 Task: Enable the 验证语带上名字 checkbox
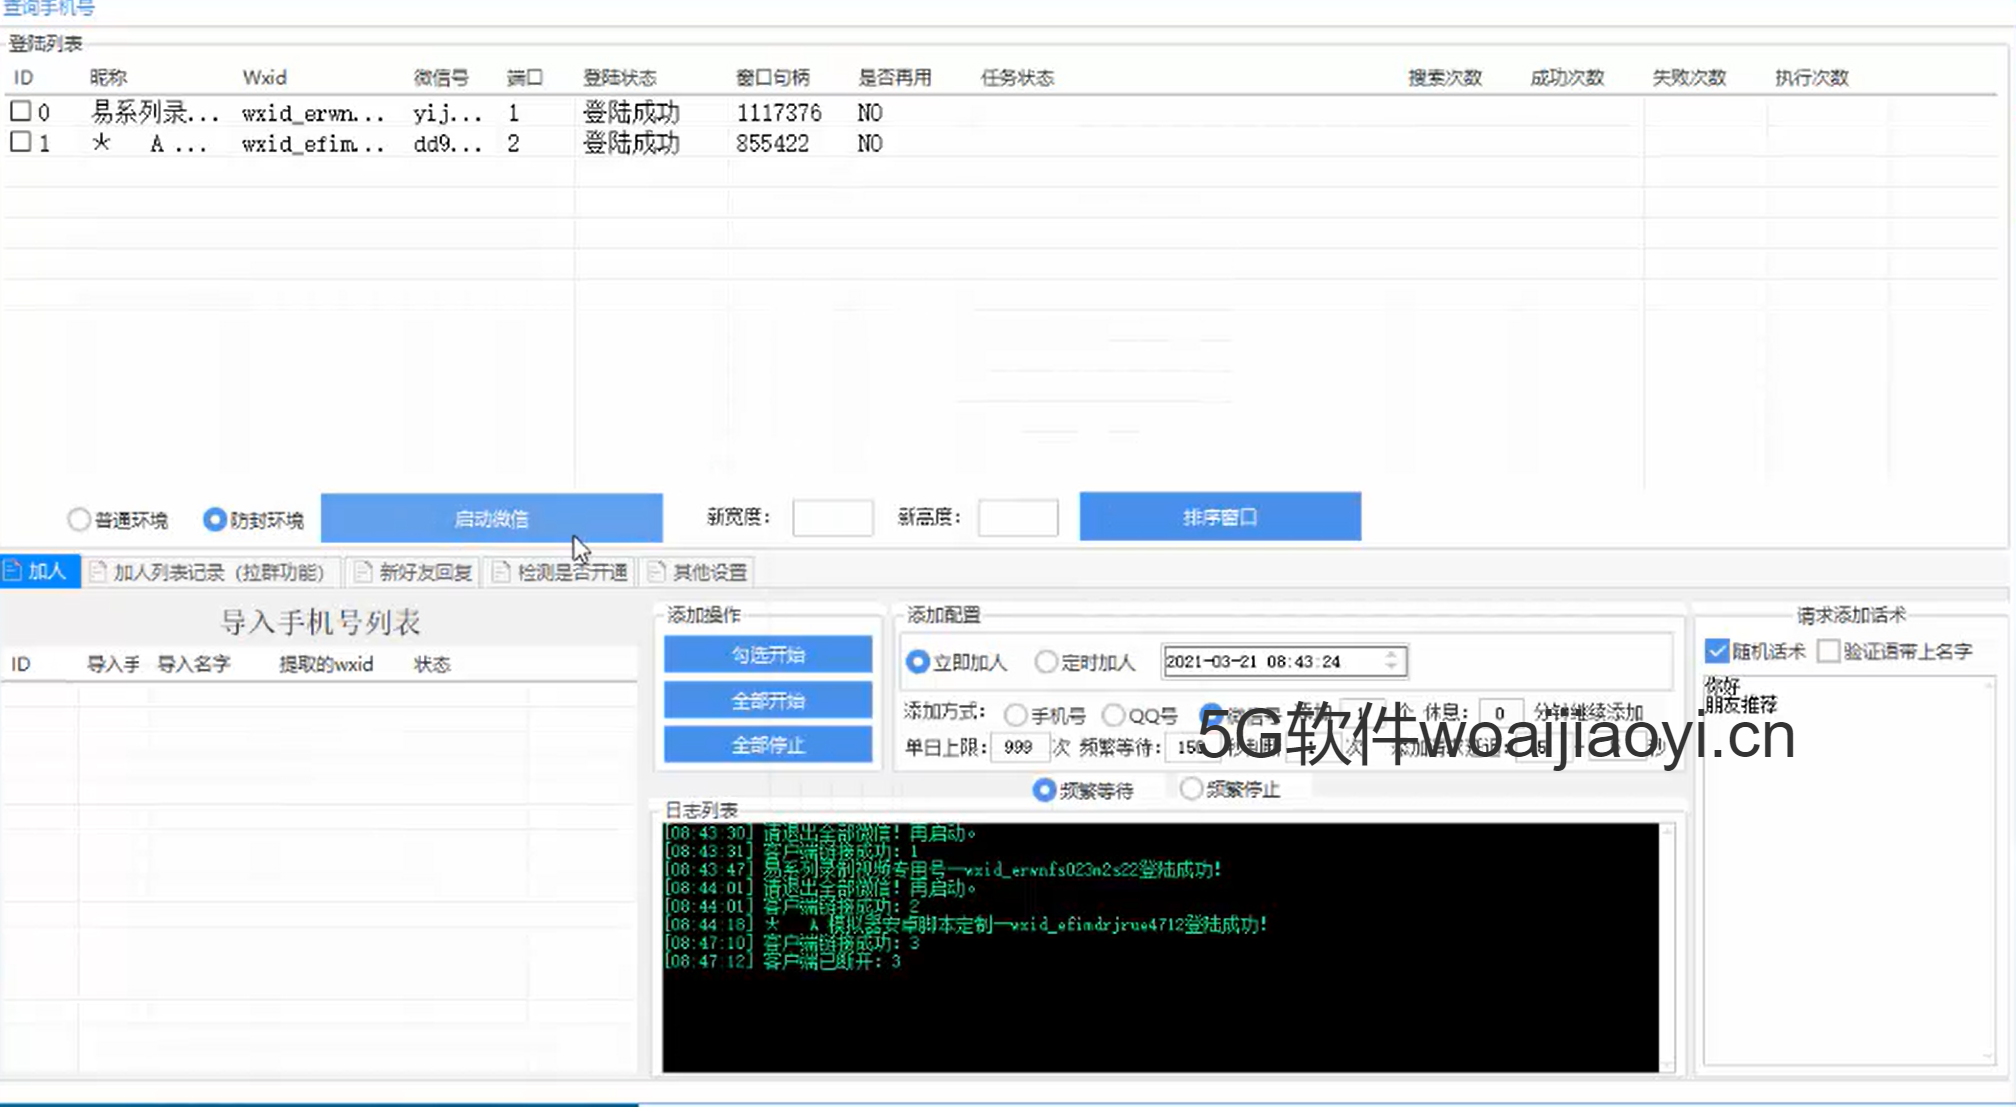(x=1828, y=651)
